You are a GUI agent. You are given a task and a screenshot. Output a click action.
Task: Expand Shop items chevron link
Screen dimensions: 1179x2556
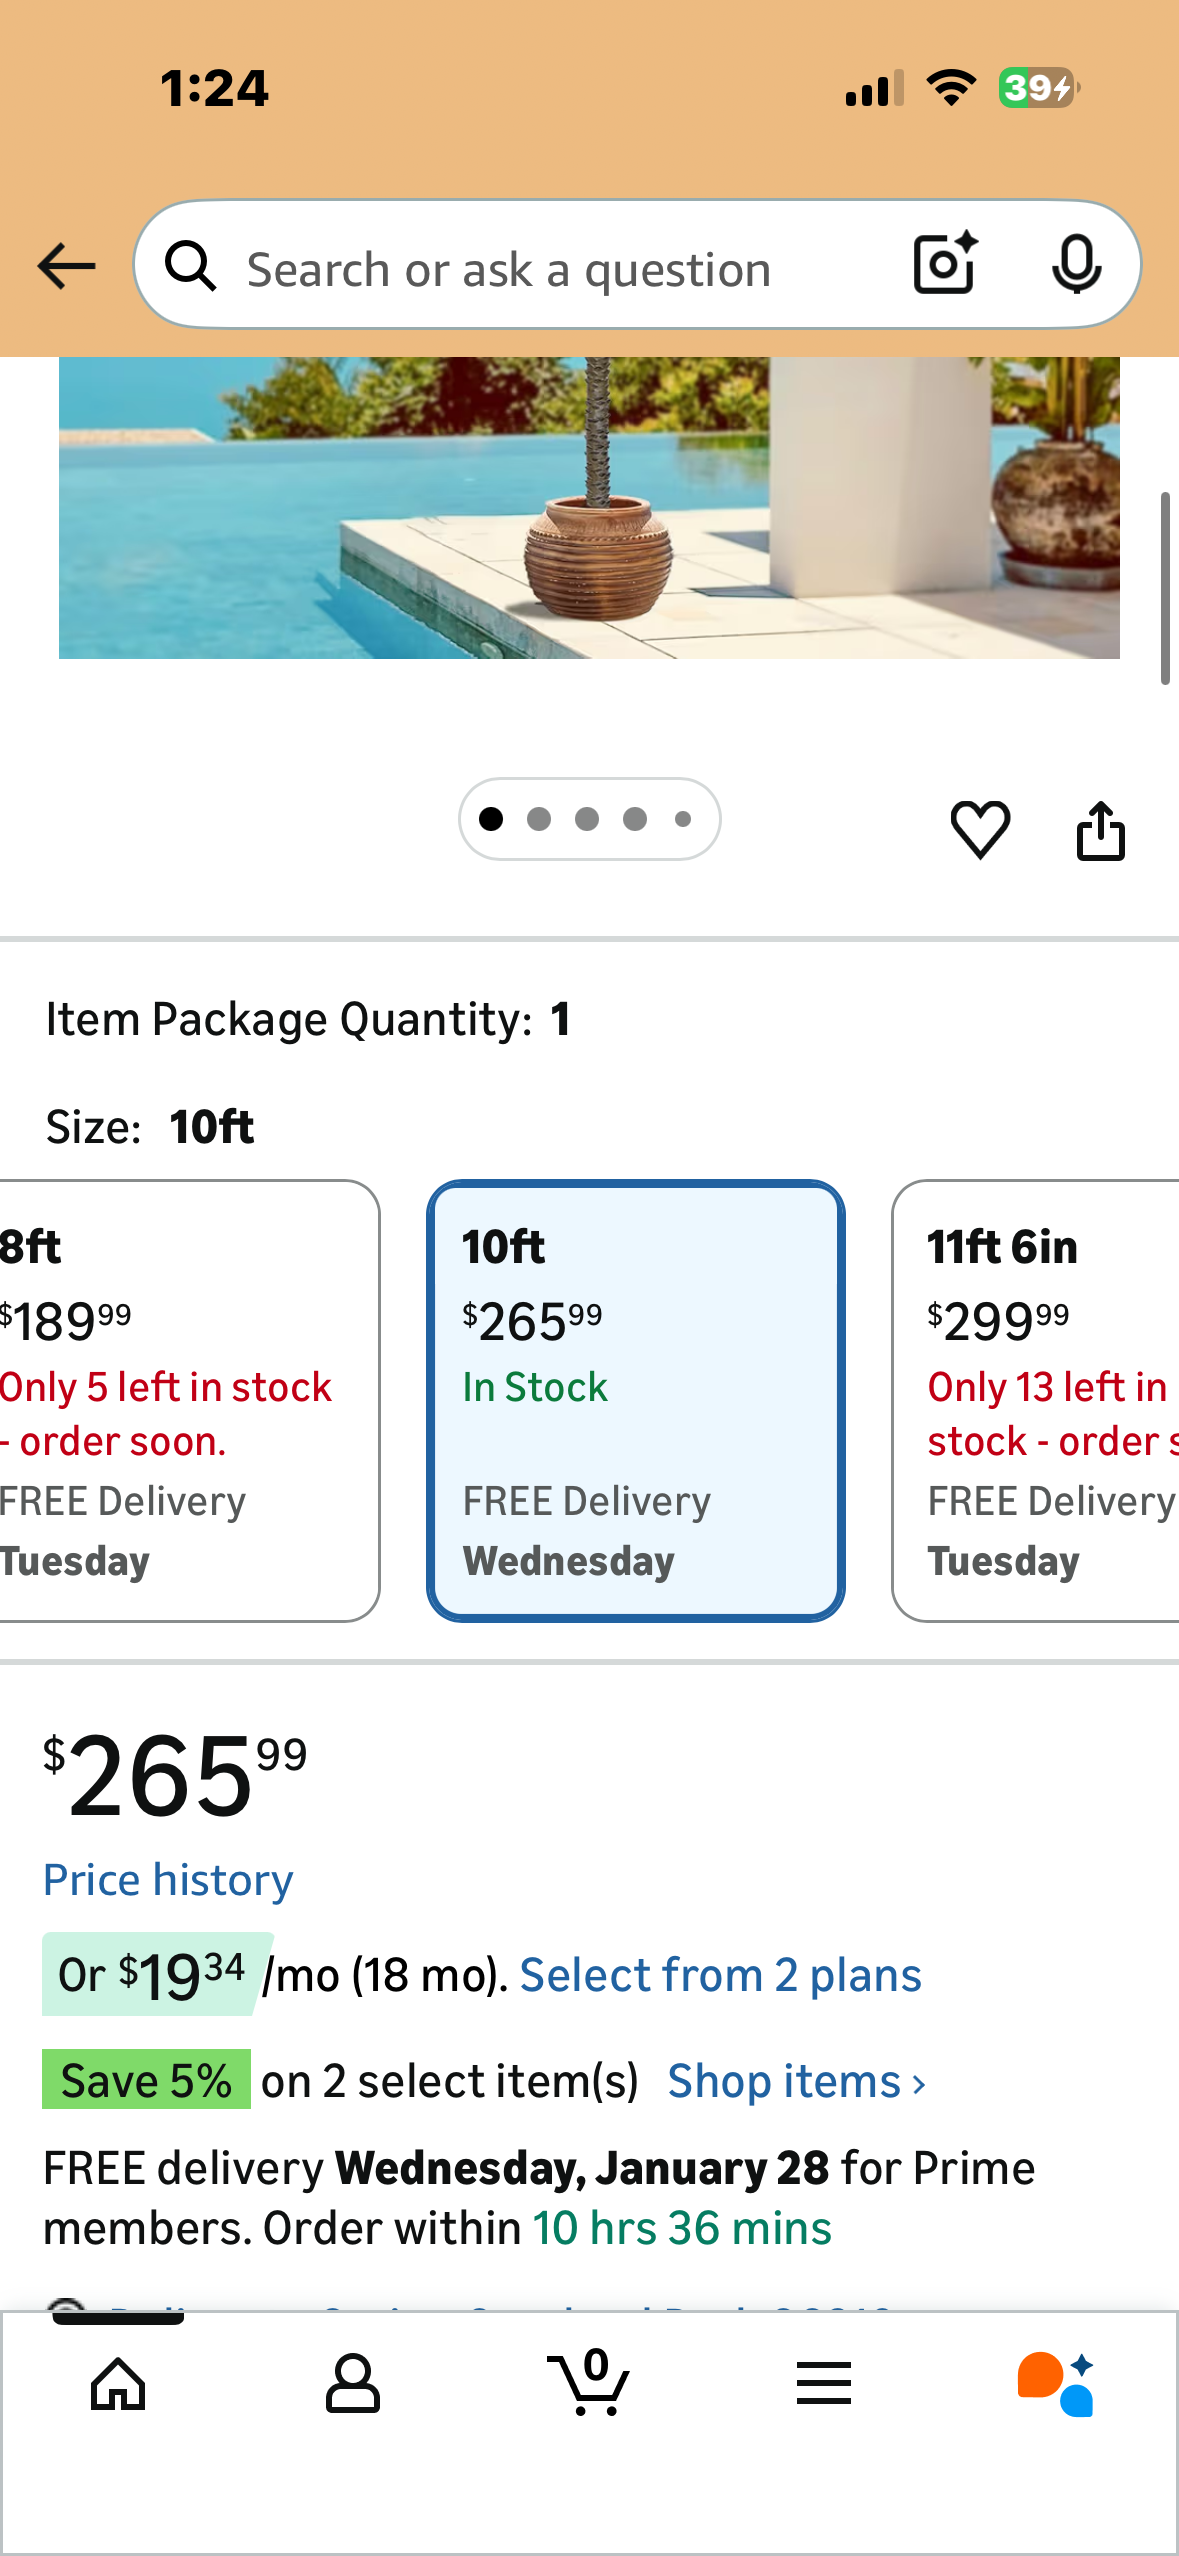[796, 2082]
